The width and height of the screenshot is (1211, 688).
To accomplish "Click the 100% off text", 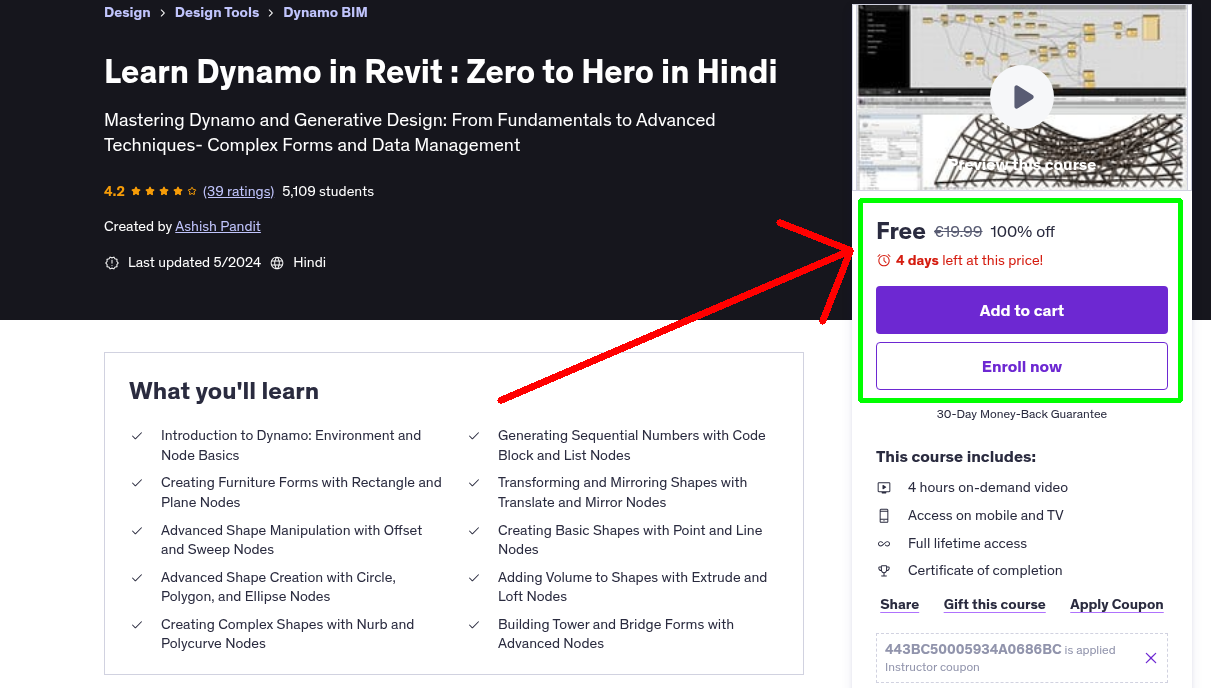I will (1023, 232).
